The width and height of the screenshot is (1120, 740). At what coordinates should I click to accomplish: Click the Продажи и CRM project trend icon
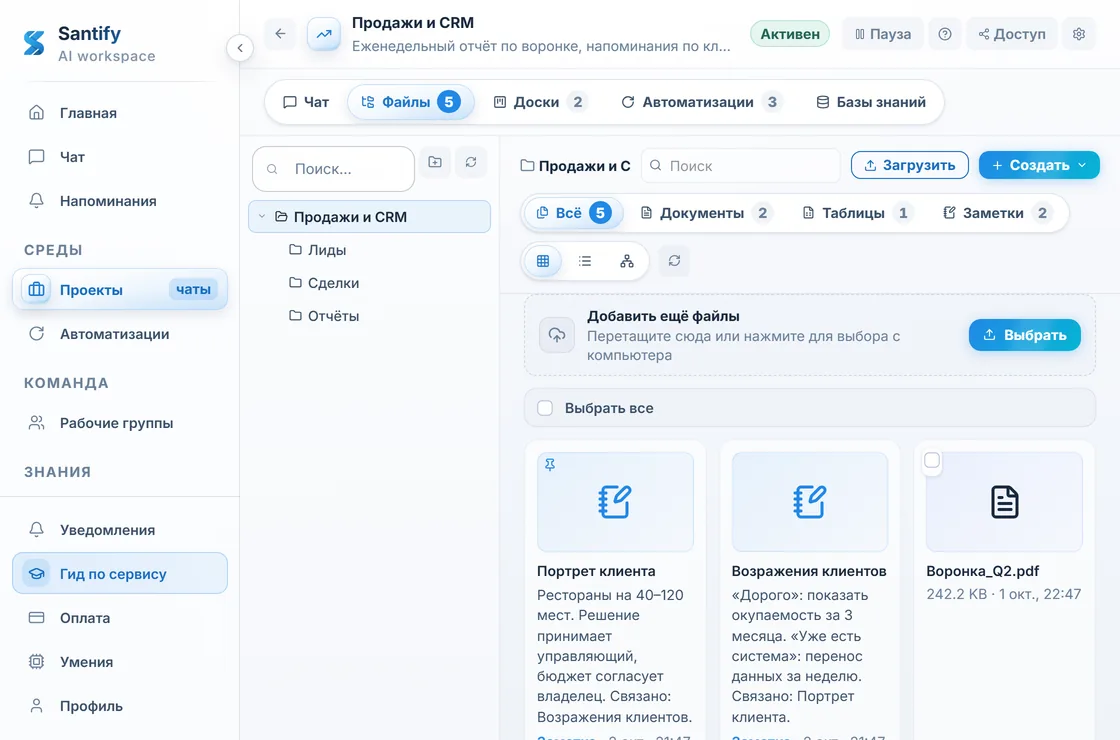point(324,34)
